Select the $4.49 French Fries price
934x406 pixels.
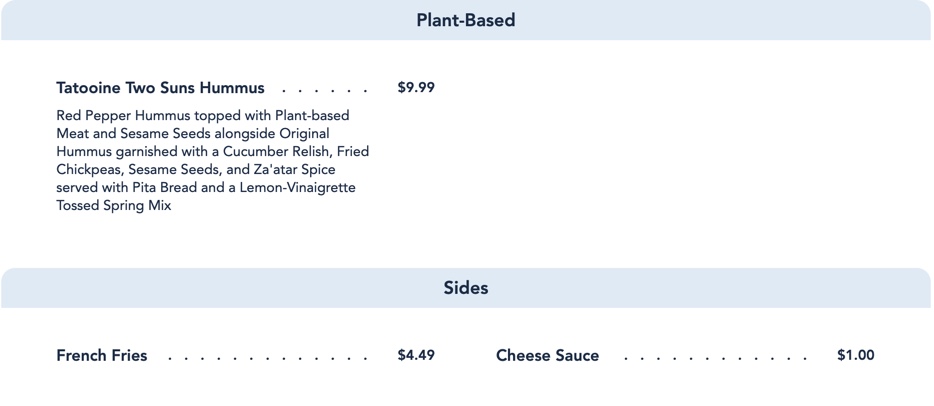click(x=416, y=355)
